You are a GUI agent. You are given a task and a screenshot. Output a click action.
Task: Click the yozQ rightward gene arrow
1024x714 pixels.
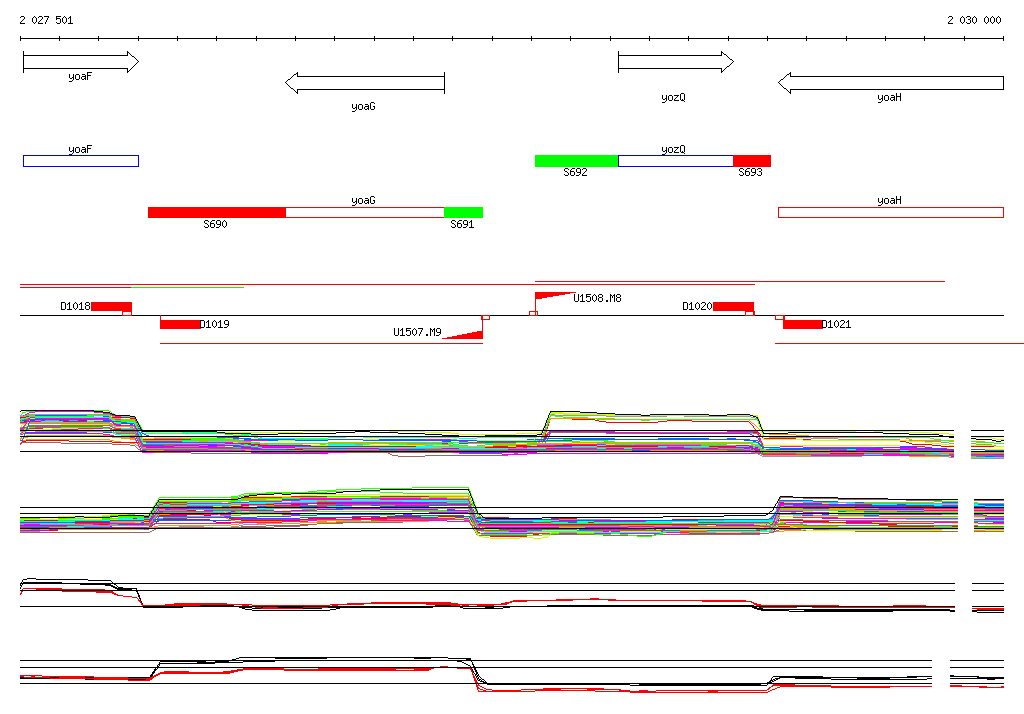[676, 62]
